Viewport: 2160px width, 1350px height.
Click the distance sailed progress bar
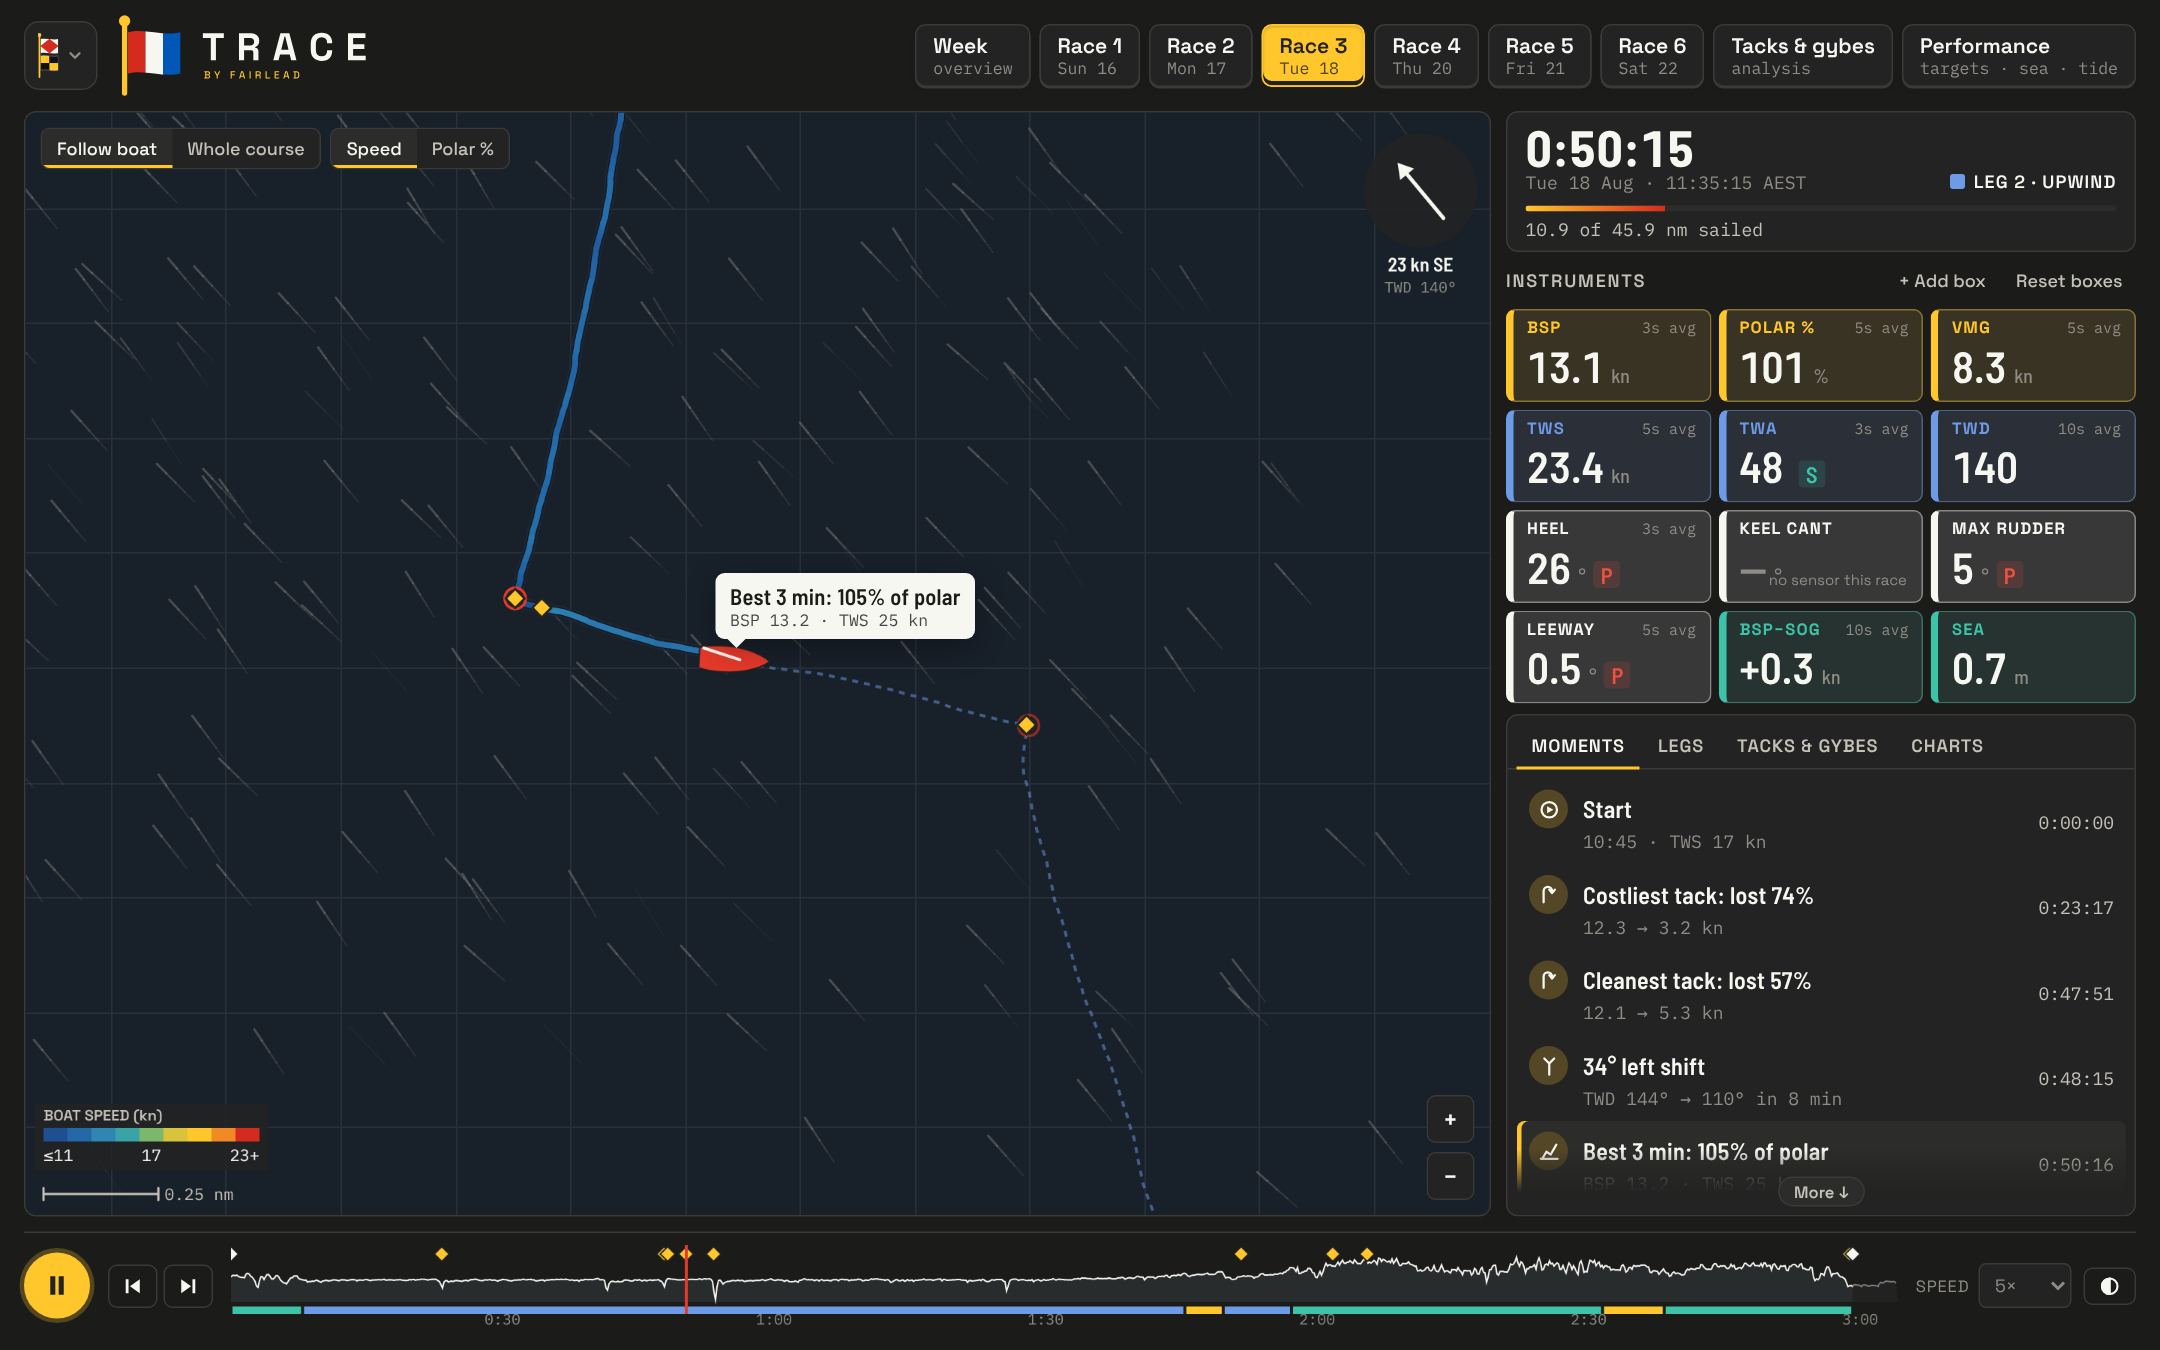click(1820, 208)
